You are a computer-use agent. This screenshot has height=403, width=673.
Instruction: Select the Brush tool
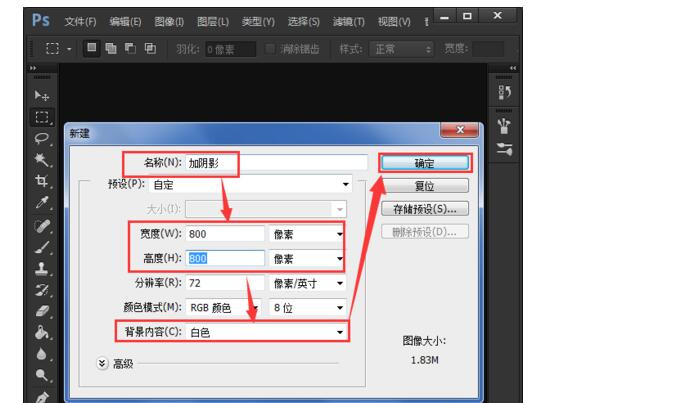point(42,247)
